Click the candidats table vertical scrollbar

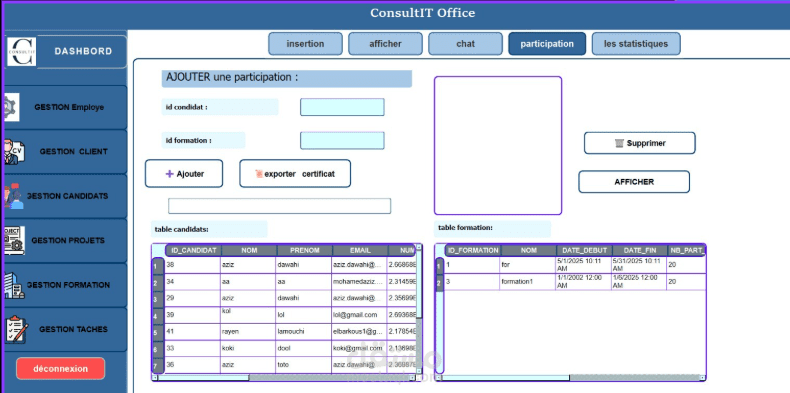tap(419, 309)
